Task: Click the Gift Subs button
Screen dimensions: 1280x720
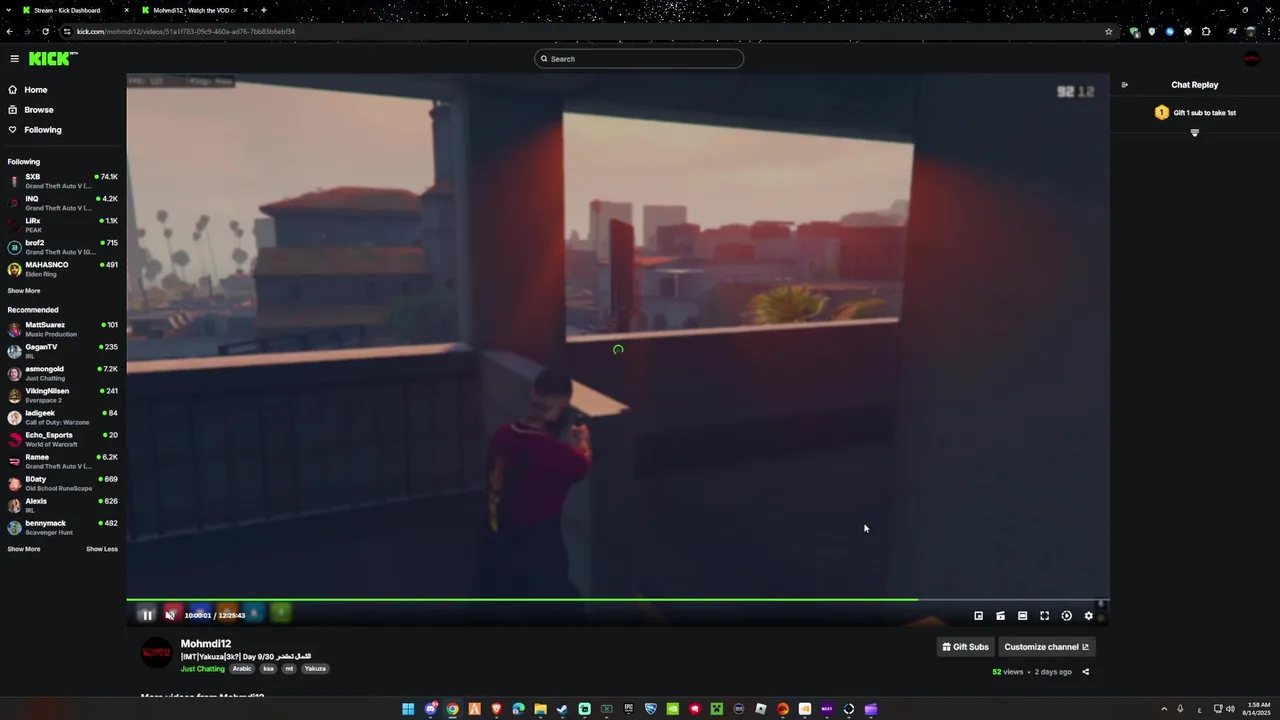Action: (965, 647)
